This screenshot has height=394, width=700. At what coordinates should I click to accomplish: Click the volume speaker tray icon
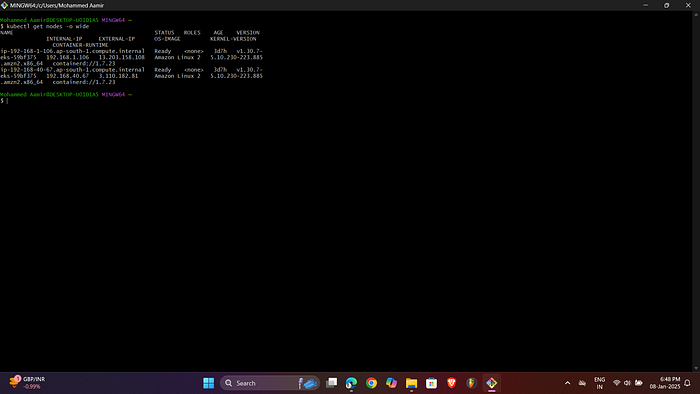pyautogui.click(x=627, y=383)
